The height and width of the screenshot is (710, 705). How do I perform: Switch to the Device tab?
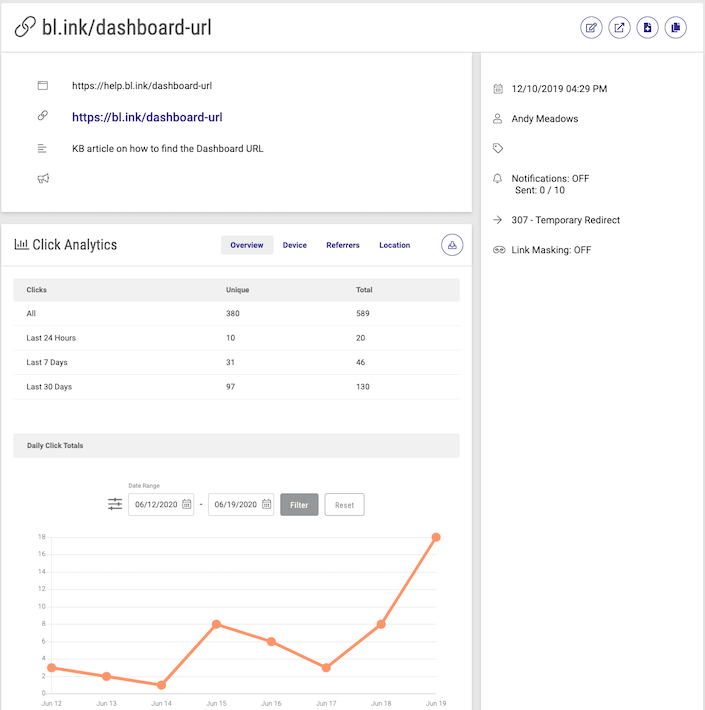point(295,245)
